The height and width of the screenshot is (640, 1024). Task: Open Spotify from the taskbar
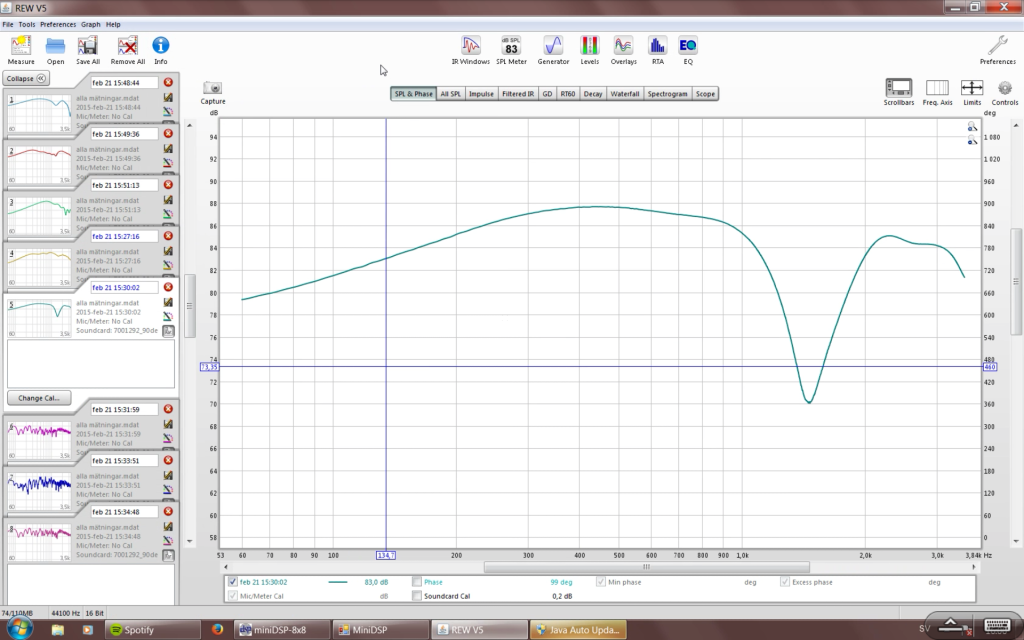151,630
